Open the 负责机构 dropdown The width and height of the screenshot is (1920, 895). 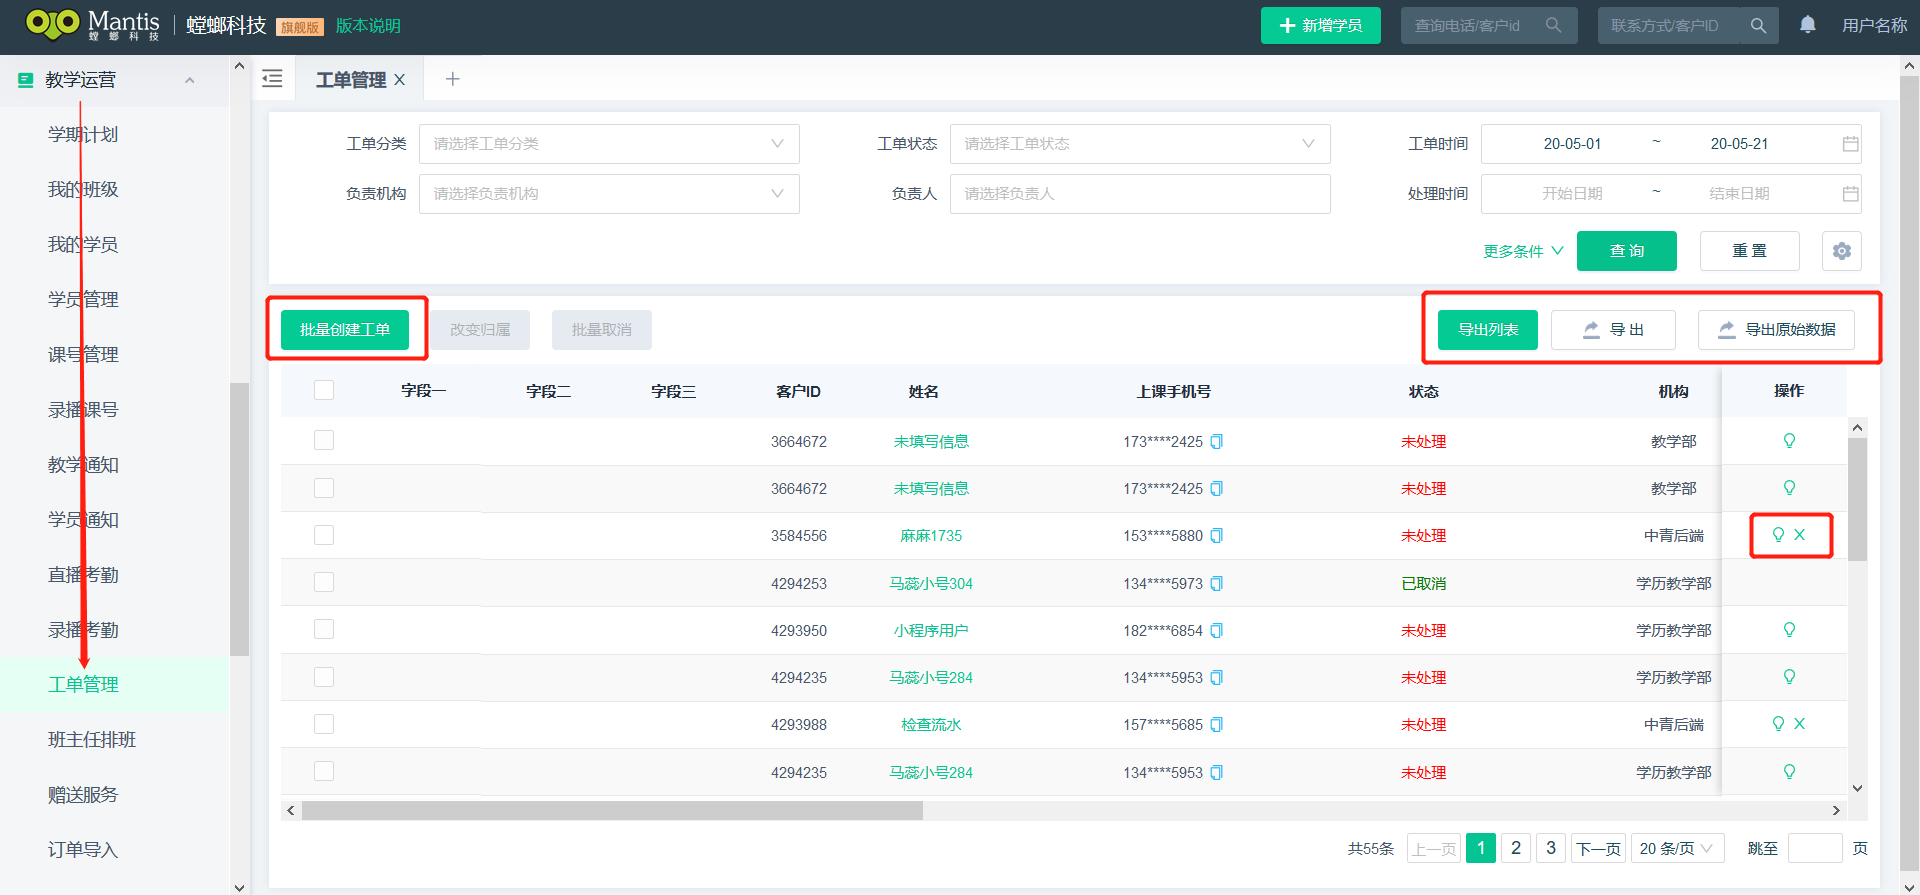click(609, 194)
